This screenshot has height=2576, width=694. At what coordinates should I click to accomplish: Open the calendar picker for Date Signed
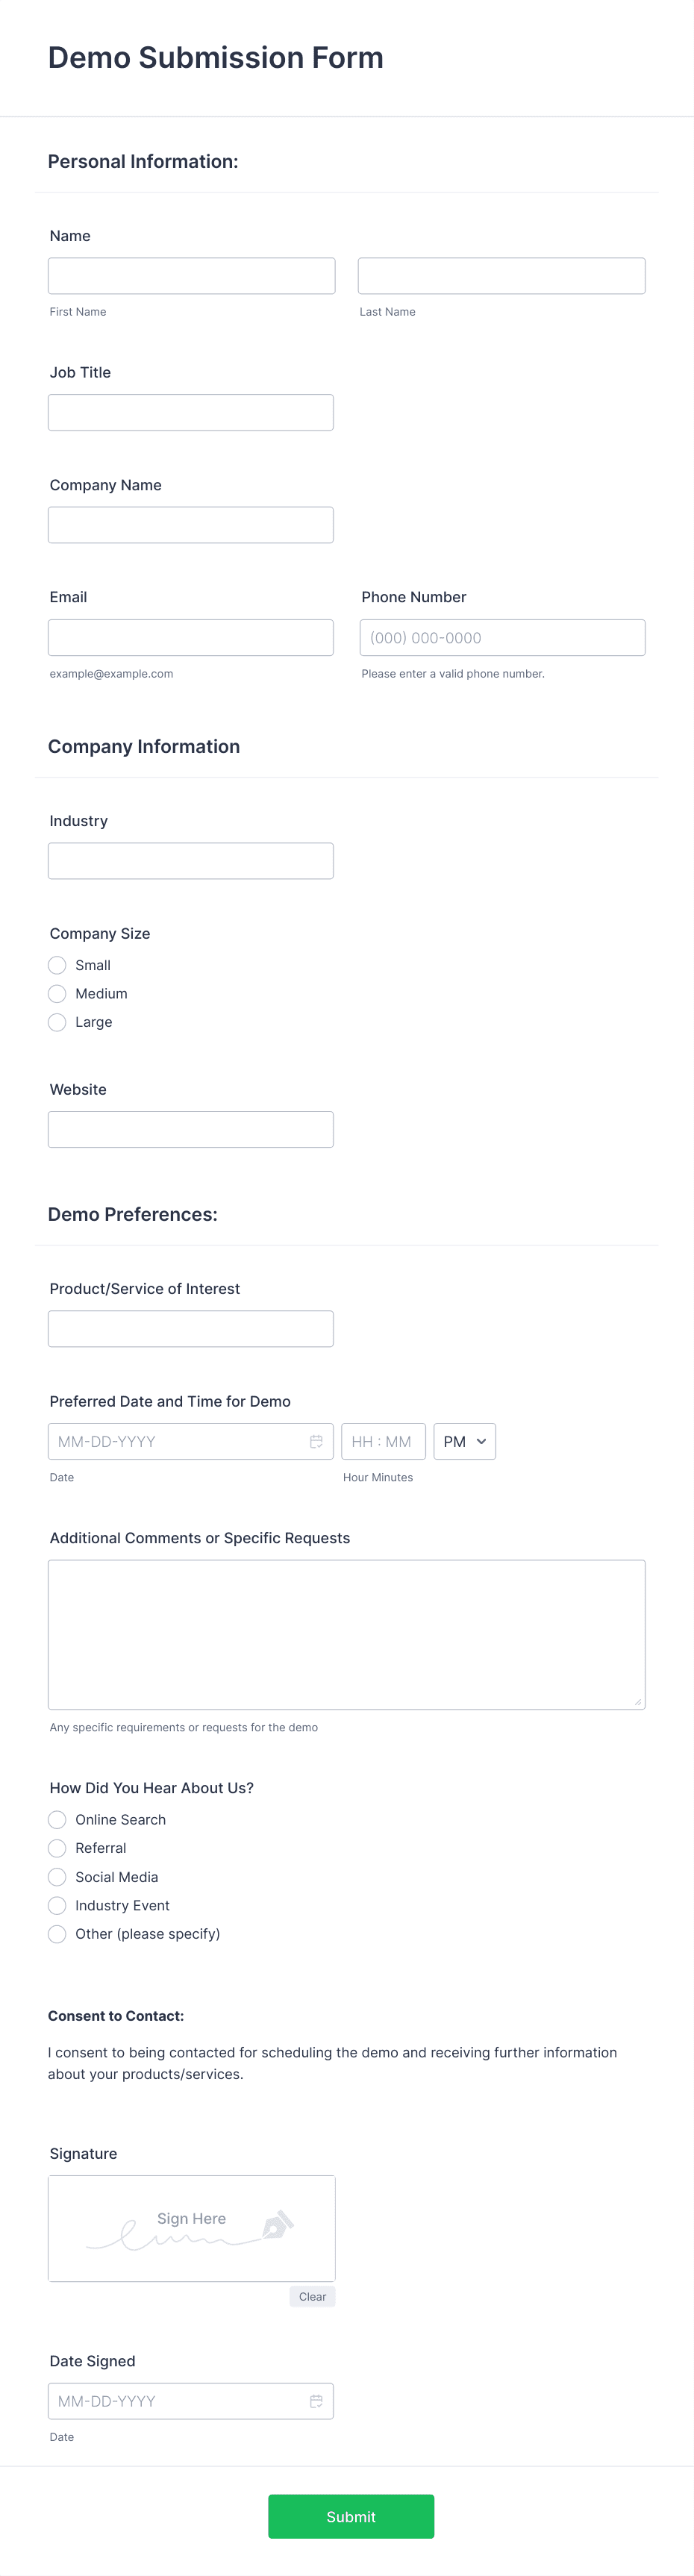pos(316,2401)
